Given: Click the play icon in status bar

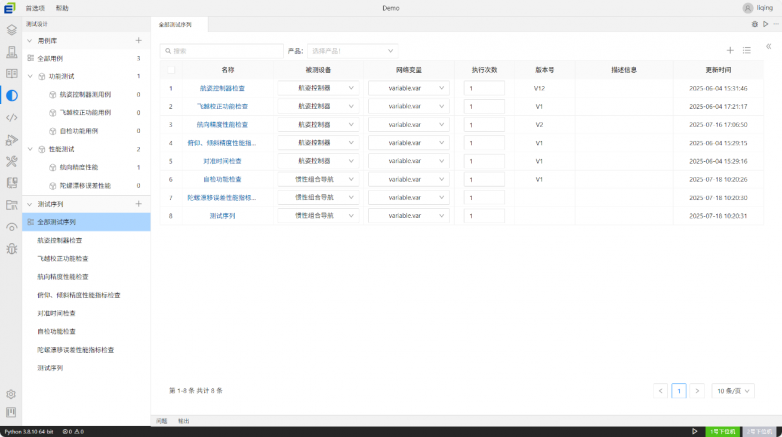Looking at the screenshot, I should (694, 432).
